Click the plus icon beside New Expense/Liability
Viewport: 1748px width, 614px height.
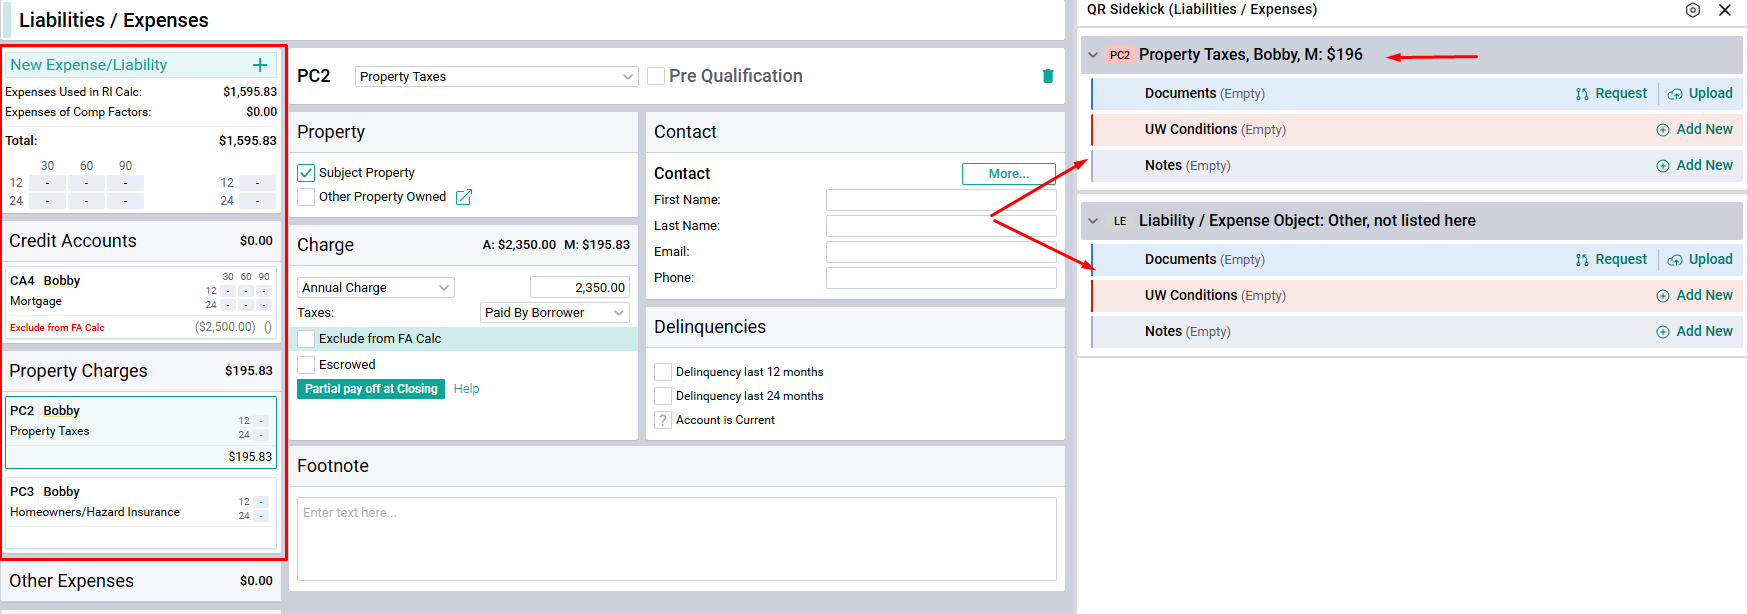260,65
